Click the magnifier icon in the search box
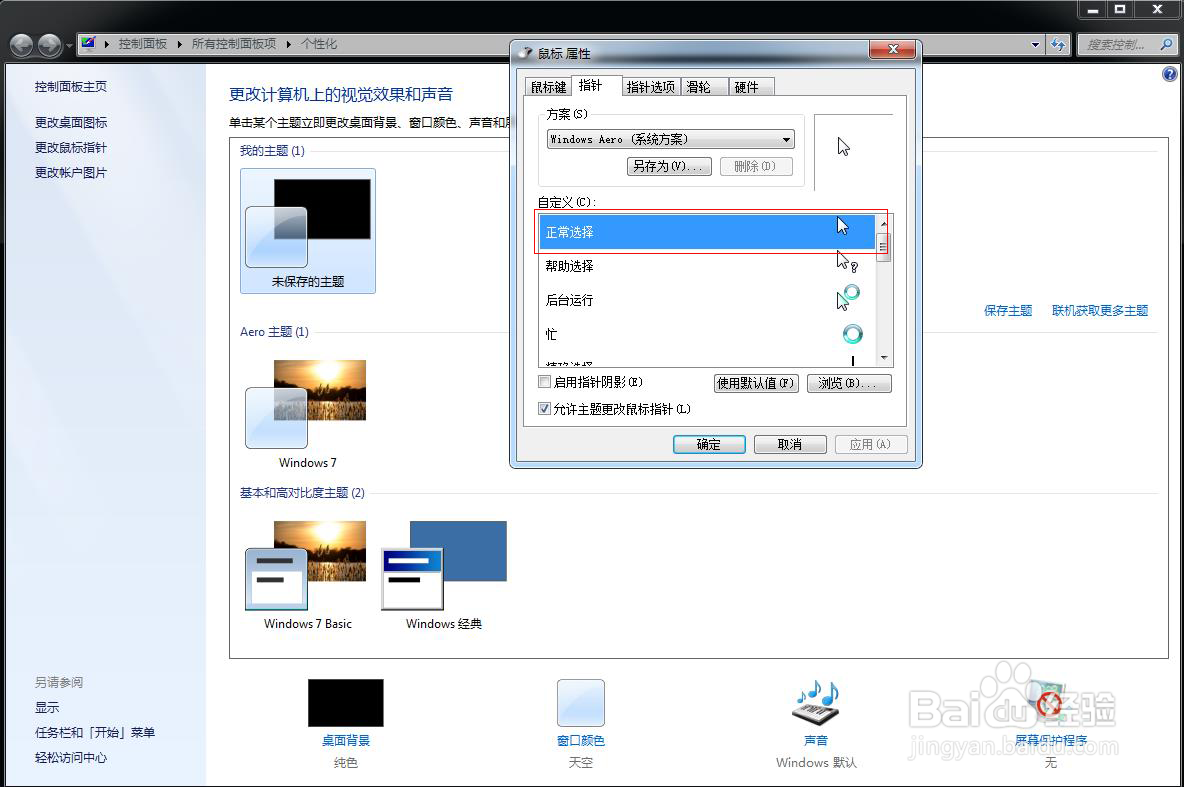This screenshot has height=787, width=1184. pos(1166,44)
